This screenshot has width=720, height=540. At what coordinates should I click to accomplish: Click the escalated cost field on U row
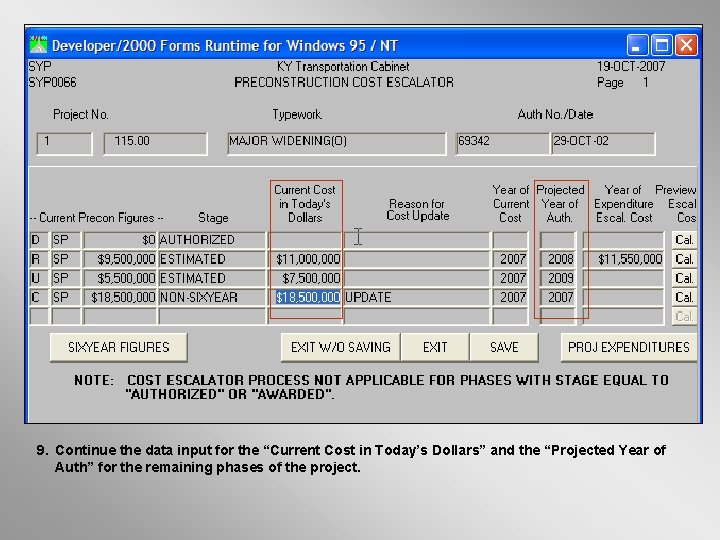(x=624, y=278)
